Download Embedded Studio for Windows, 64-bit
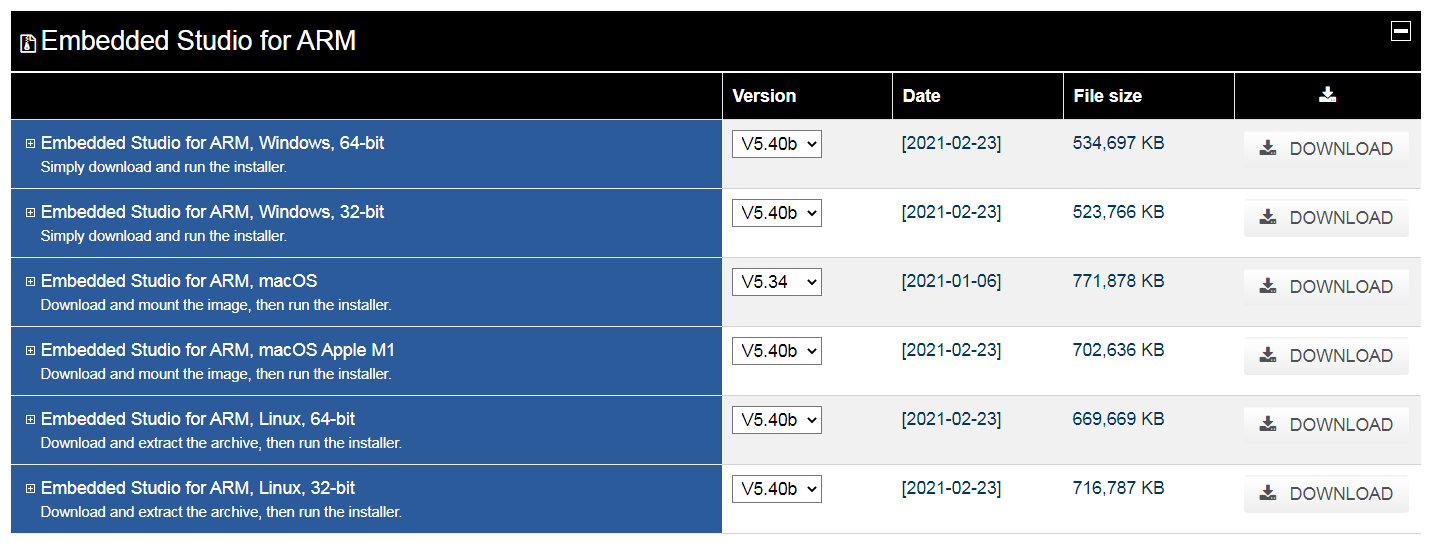 point(1326,149)
